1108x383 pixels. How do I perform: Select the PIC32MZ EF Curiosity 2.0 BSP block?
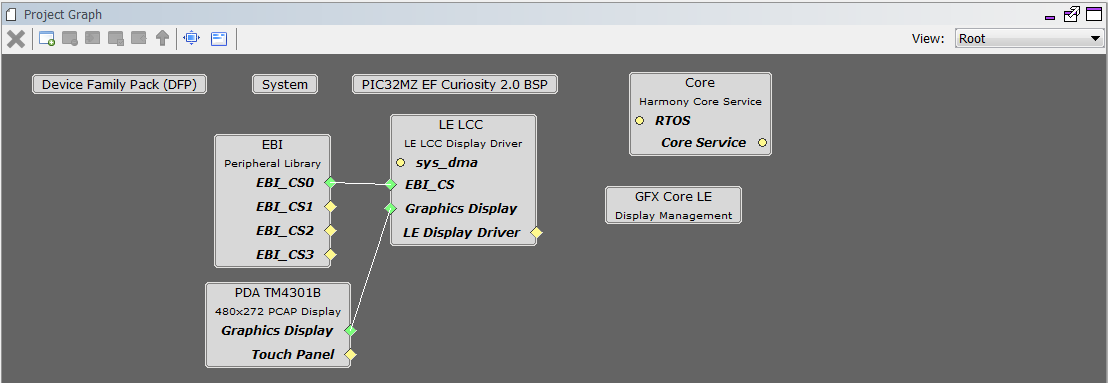point(455,84)
